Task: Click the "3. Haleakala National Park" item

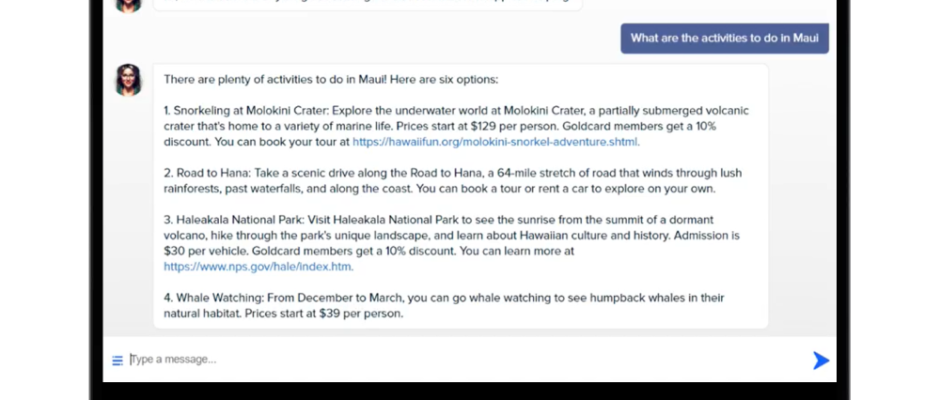Action: 233,220
